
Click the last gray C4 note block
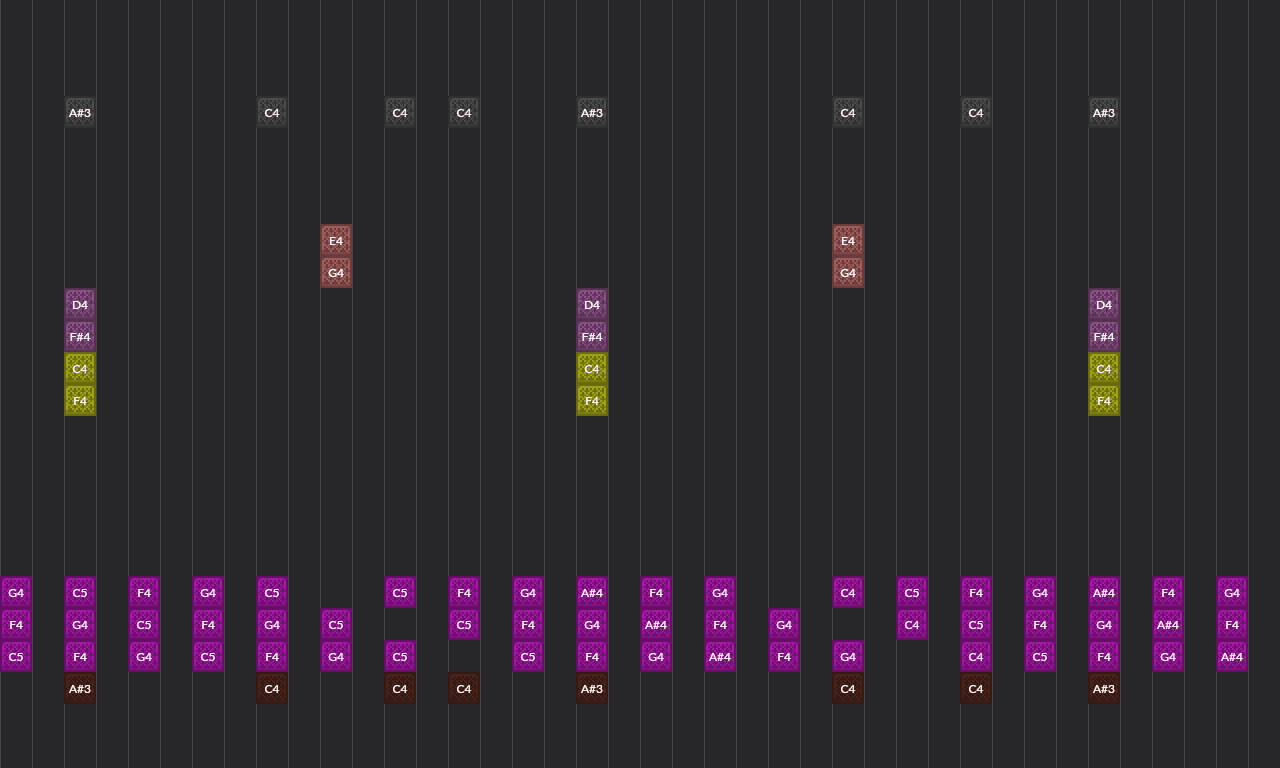976,113
